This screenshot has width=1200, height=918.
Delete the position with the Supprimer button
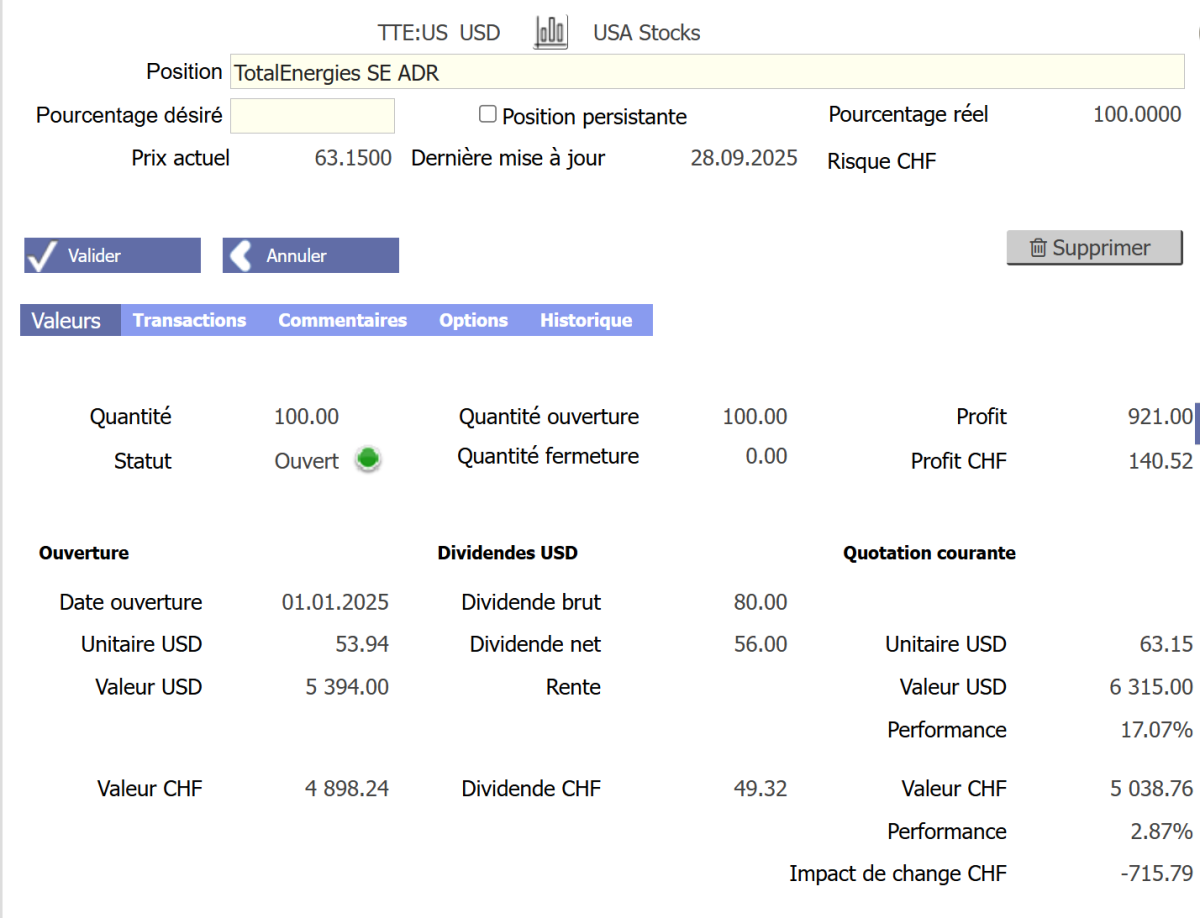1094,248
